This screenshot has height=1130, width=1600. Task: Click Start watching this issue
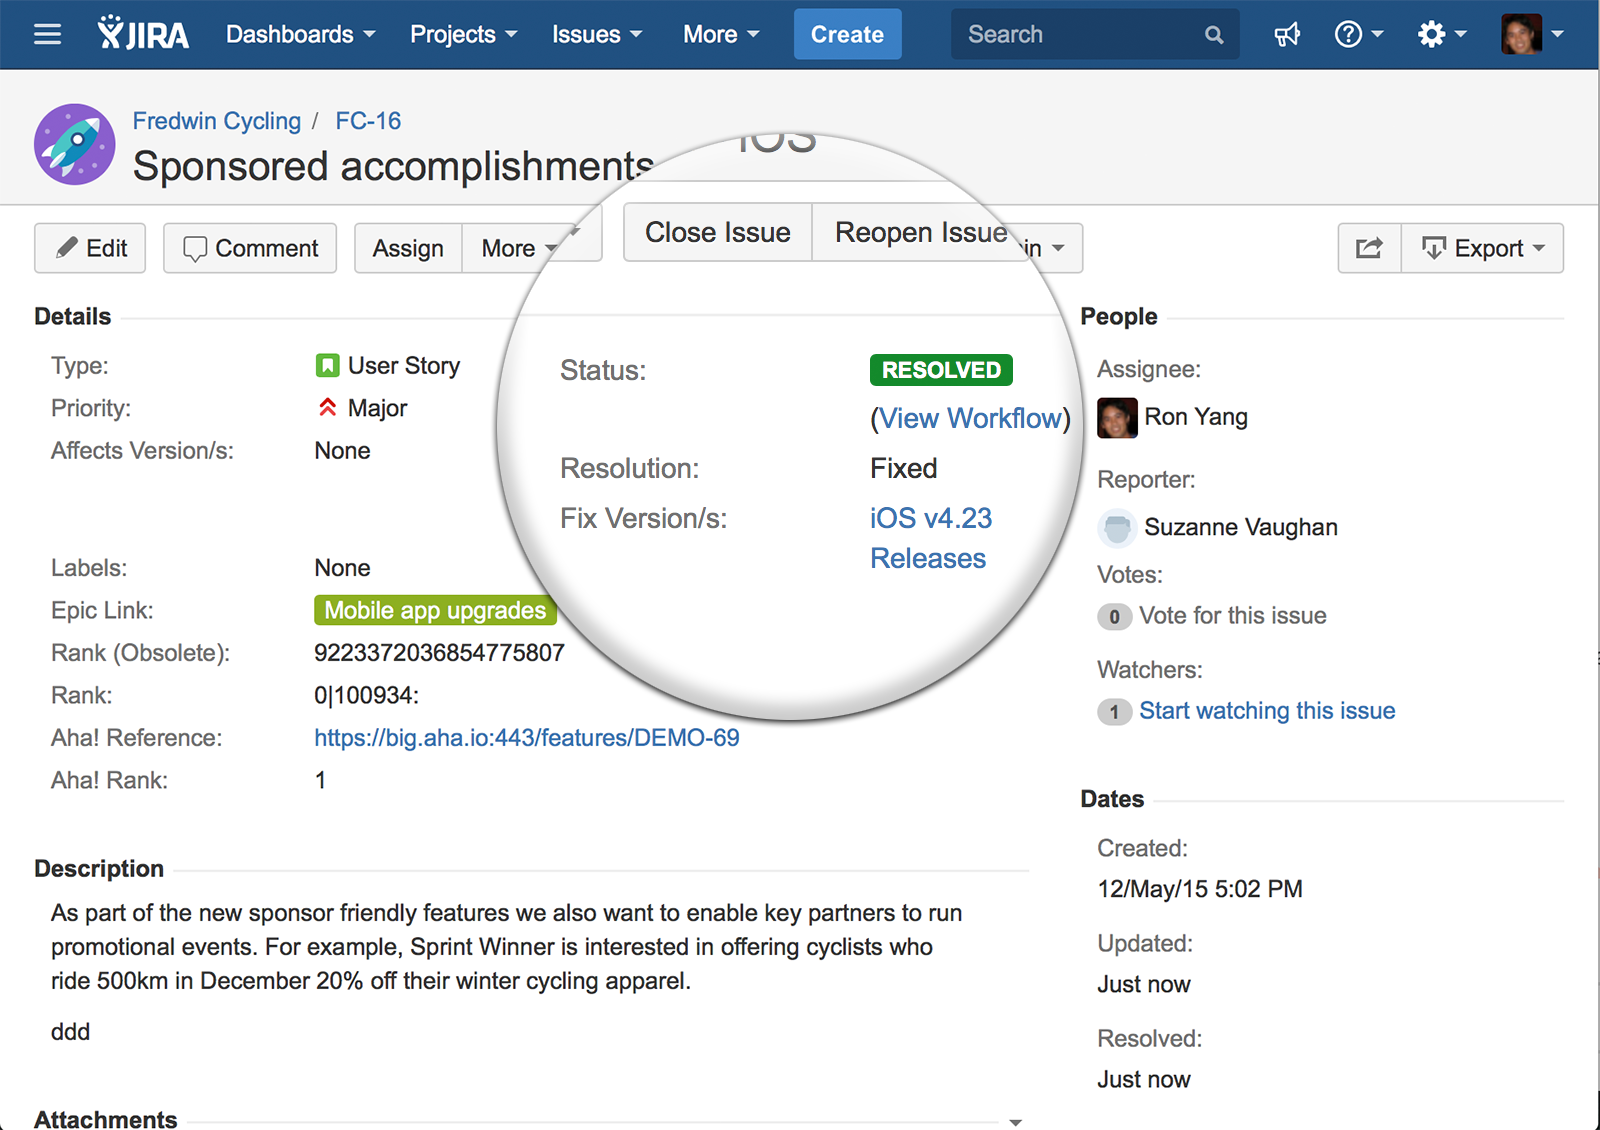point(1267,711)
